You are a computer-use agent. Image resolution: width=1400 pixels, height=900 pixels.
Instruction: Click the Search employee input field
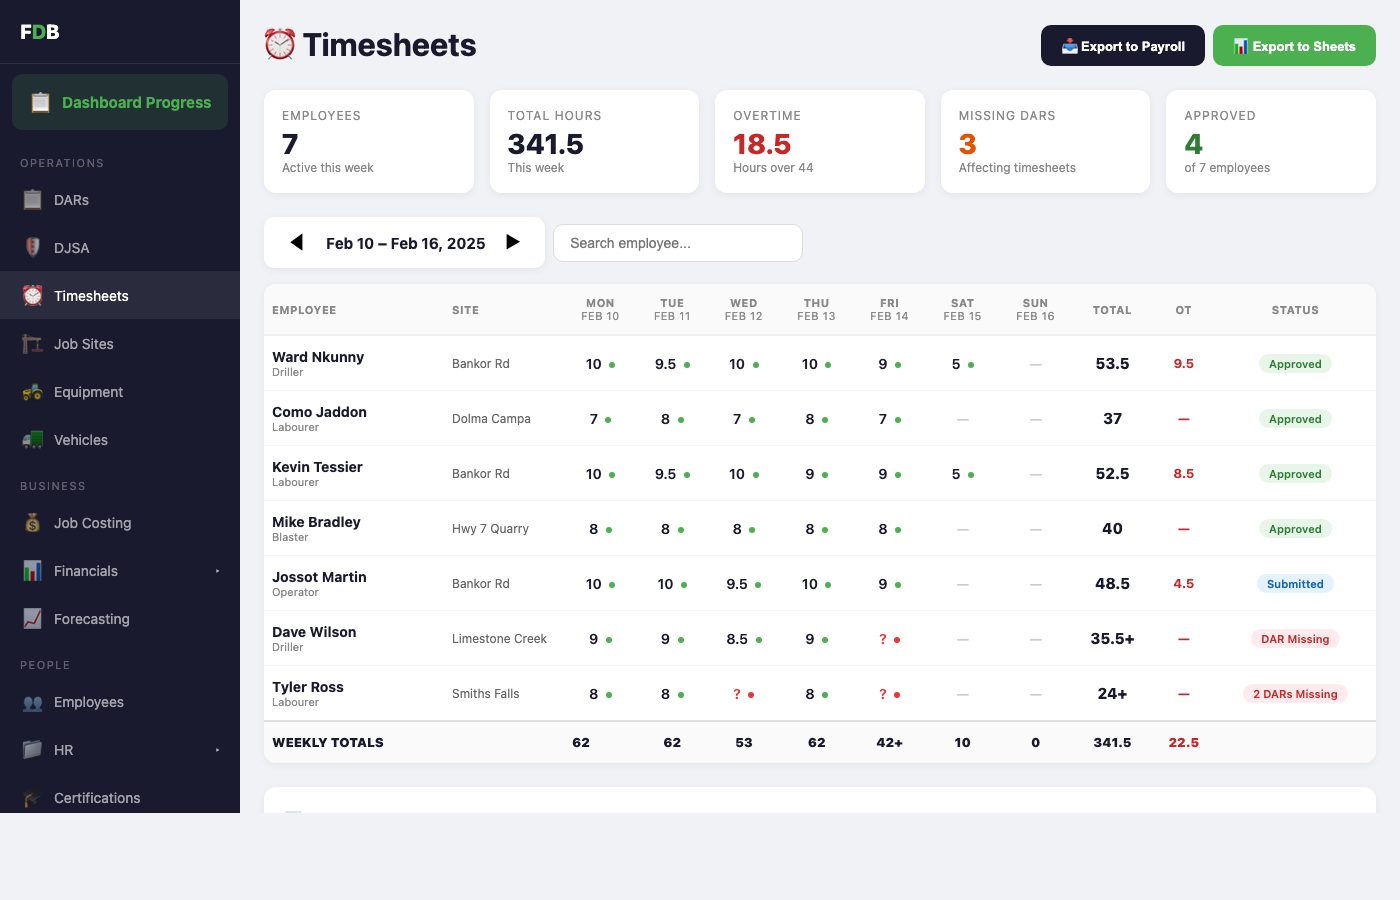pyautogui.click(x=678, y=243)
